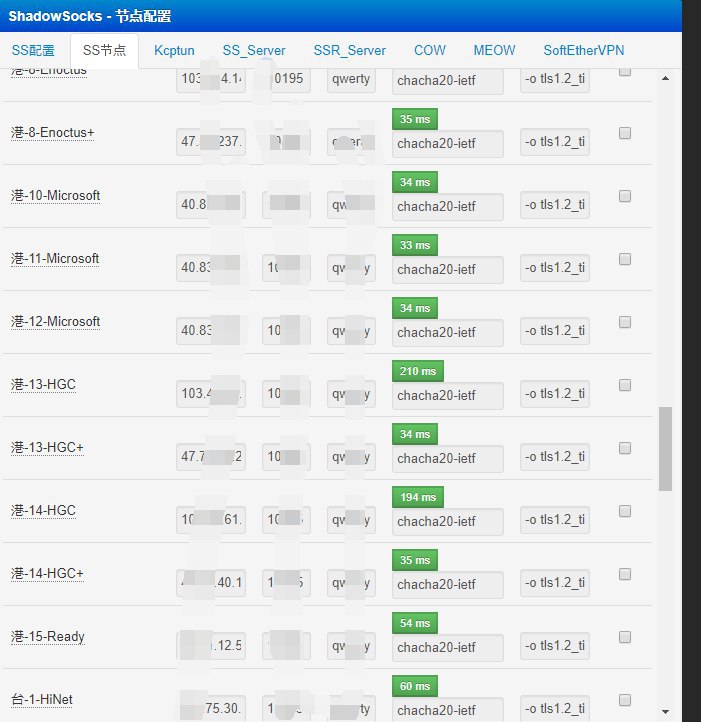This screenshot has width=701, height=722.
Task: Click the vertical scrollbar thumb
Action: pyautogui.click(x=665, y=448)
